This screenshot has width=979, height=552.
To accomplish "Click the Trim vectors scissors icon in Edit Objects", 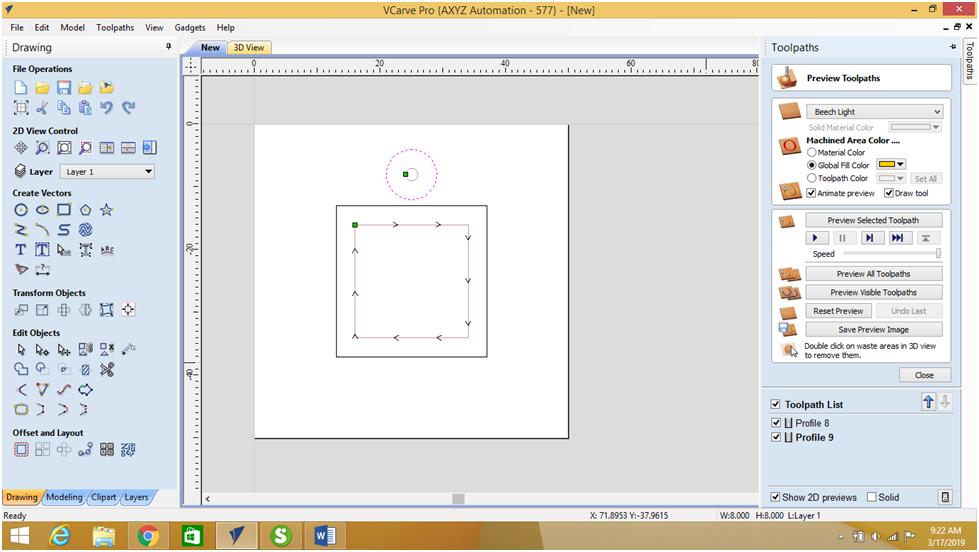I will [107, 370].
